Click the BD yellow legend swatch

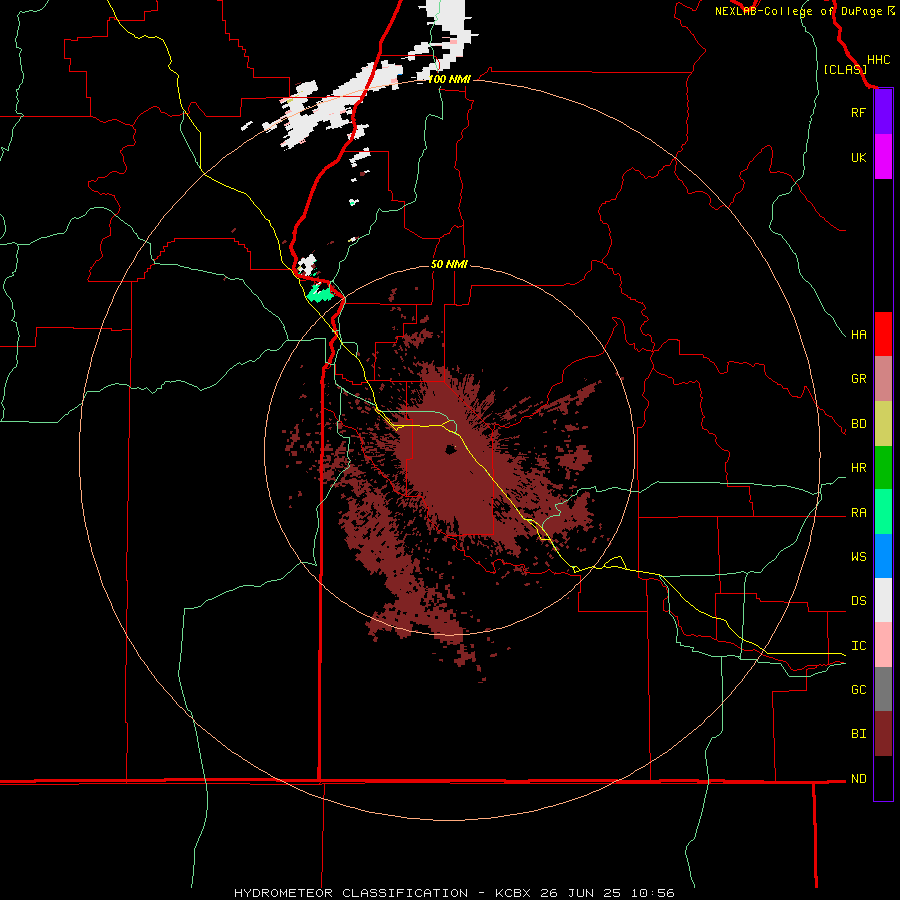tap(883, 424)
